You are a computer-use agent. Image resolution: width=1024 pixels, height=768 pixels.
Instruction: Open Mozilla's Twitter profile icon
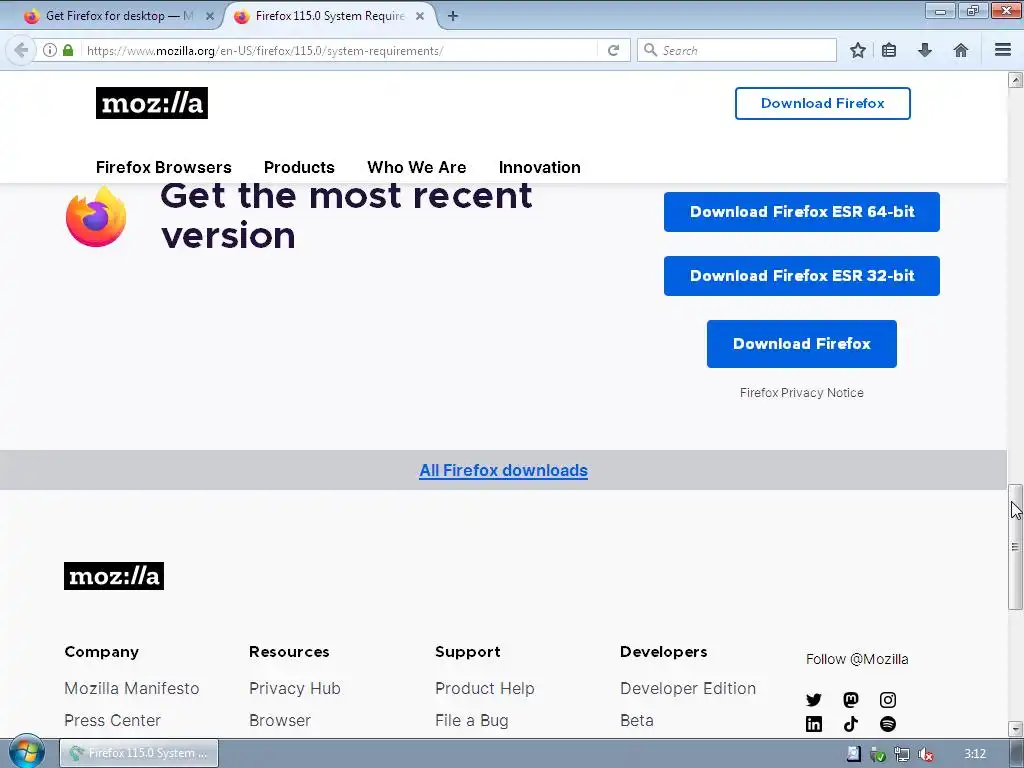(x=814, y=700)
